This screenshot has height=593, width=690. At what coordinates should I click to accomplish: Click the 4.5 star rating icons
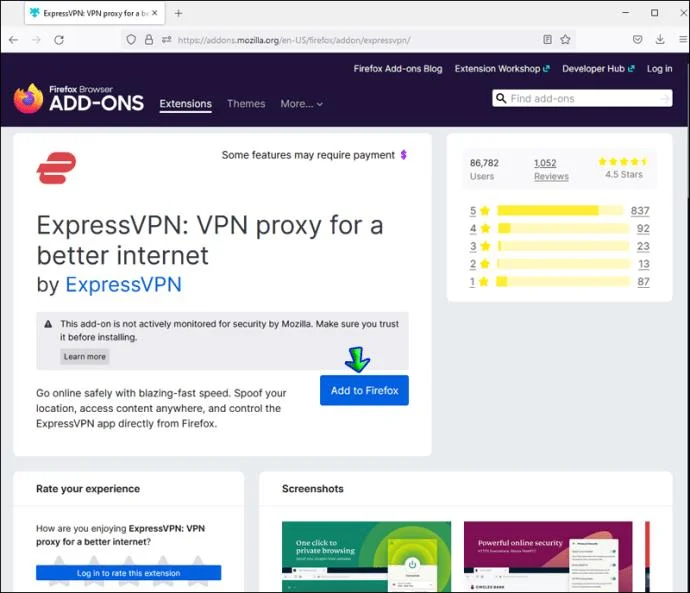pos(623,161)
